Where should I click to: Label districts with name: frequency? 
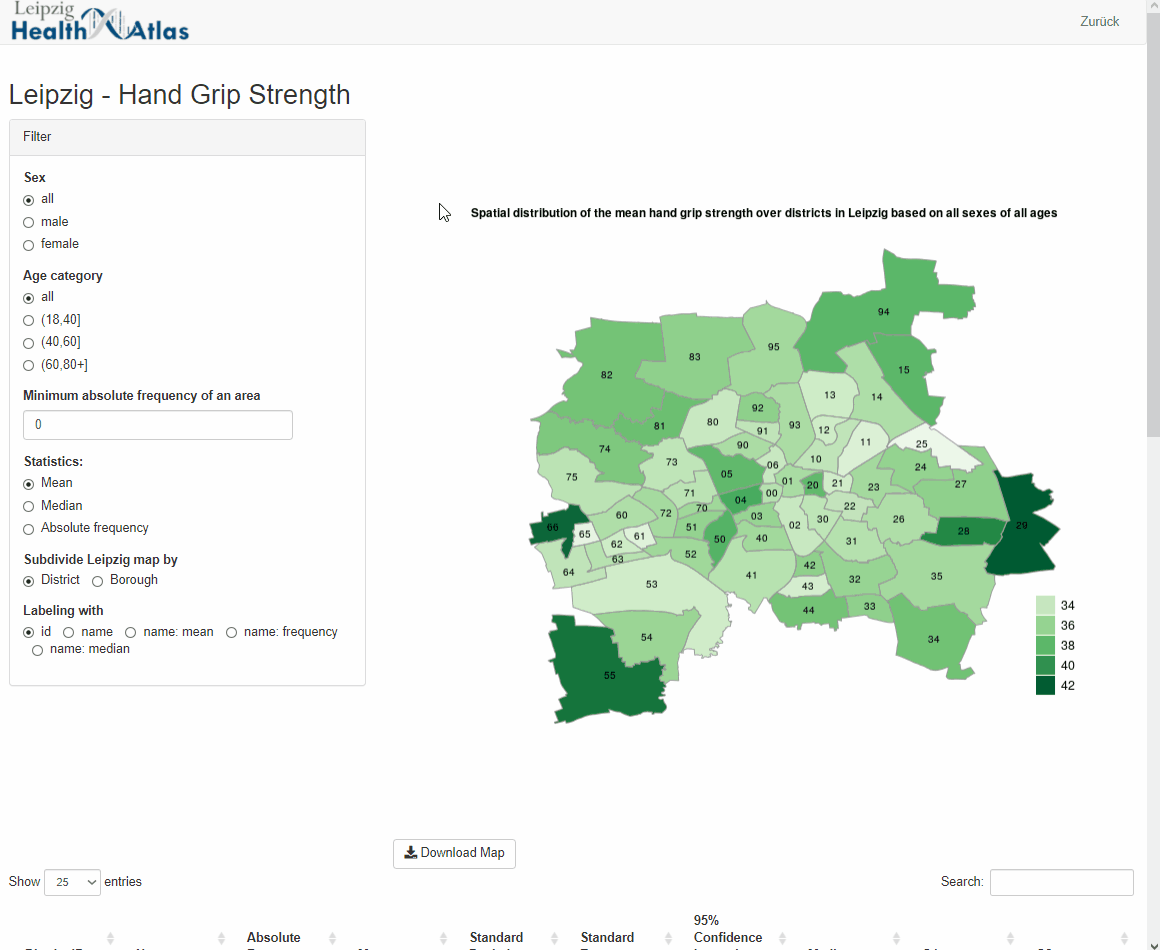click(232, 633)
